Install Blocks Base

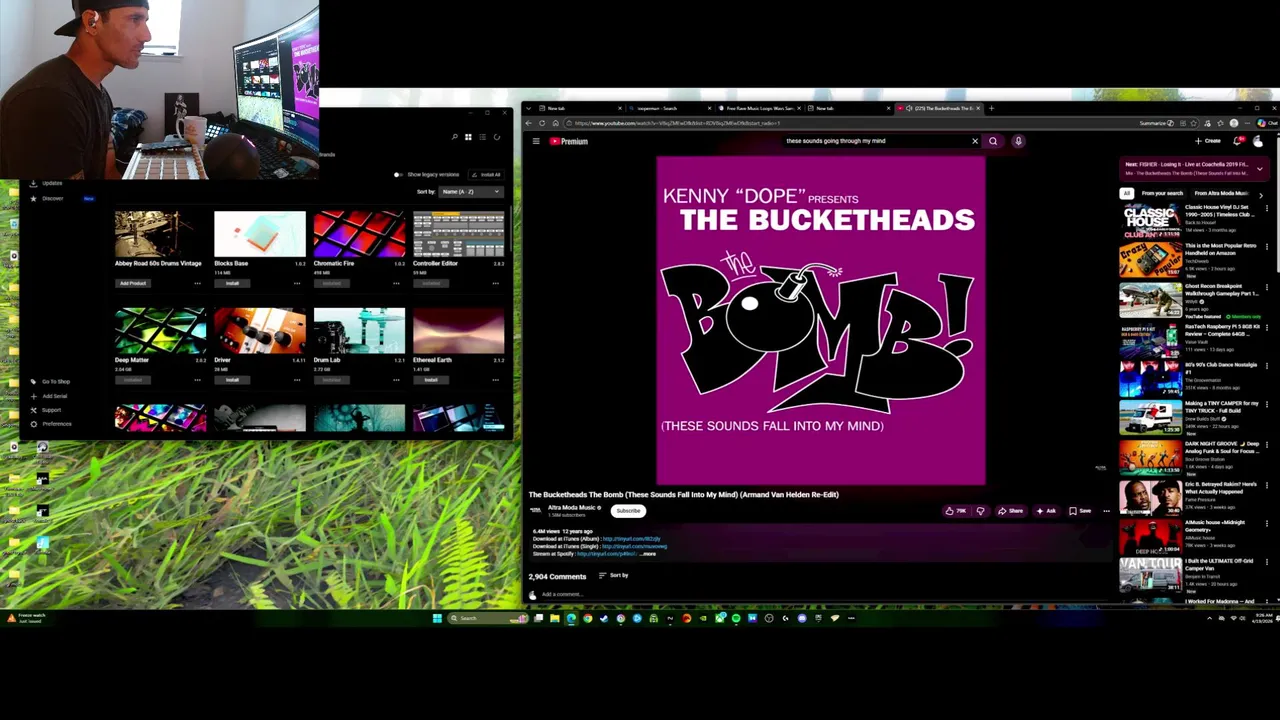click(x=232, y=283)
